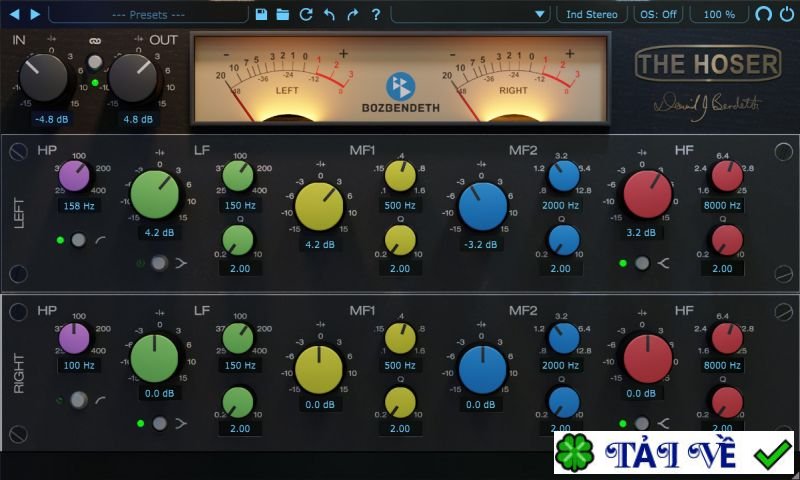This screenshot has height=480, width=800.
Task: Open the preset folder icon
Action: click(283, 14)
